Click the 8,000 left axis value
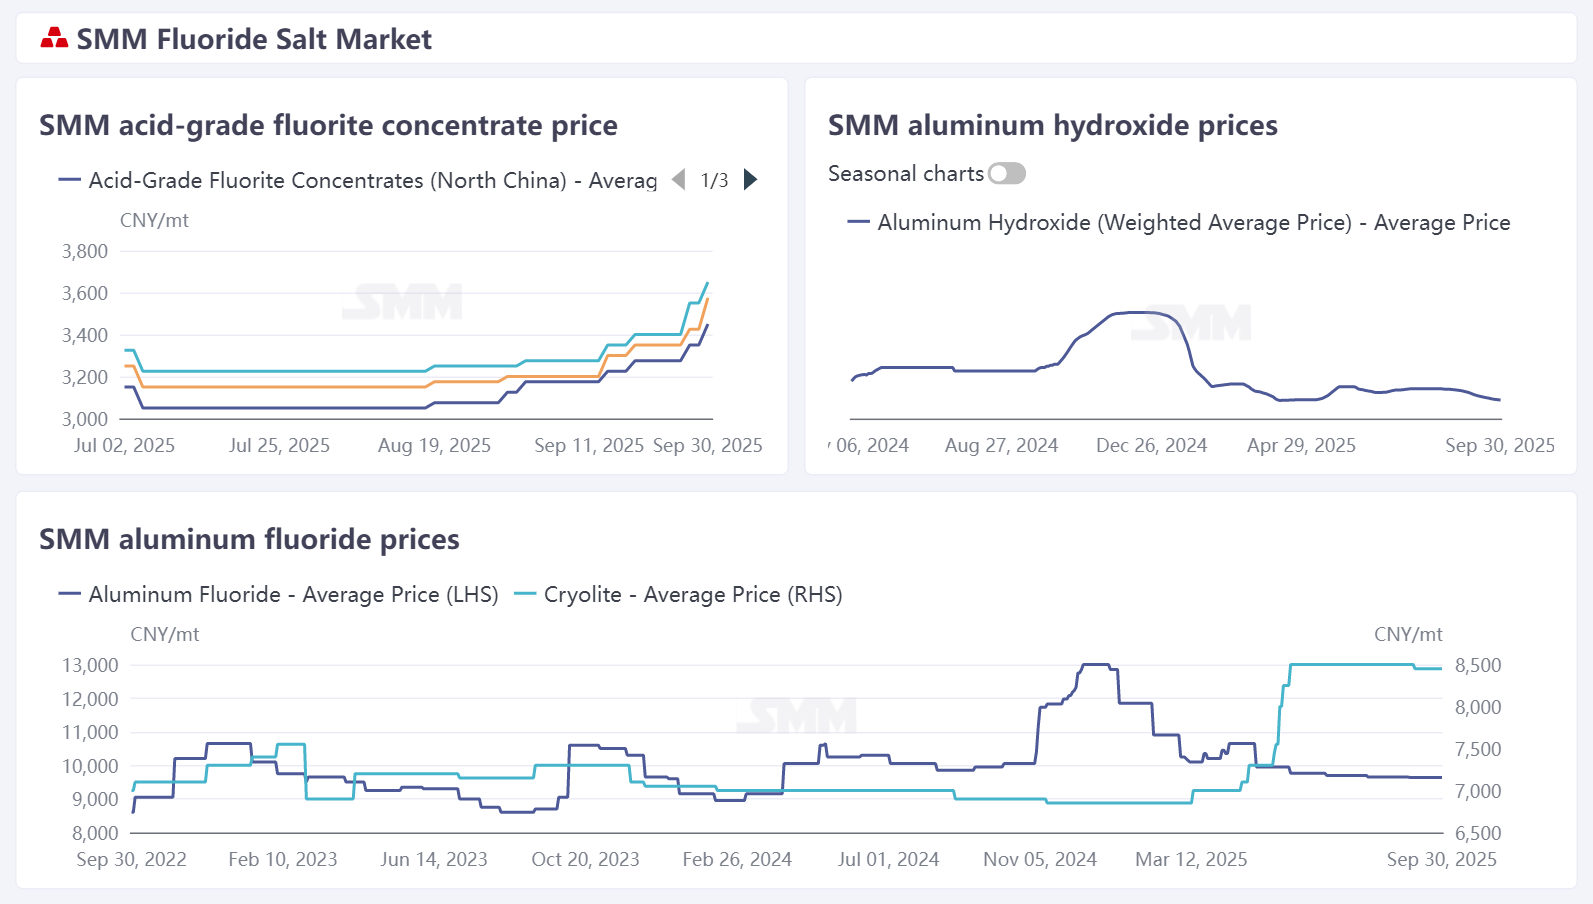1593x904 pixels. tap(95, 833)
